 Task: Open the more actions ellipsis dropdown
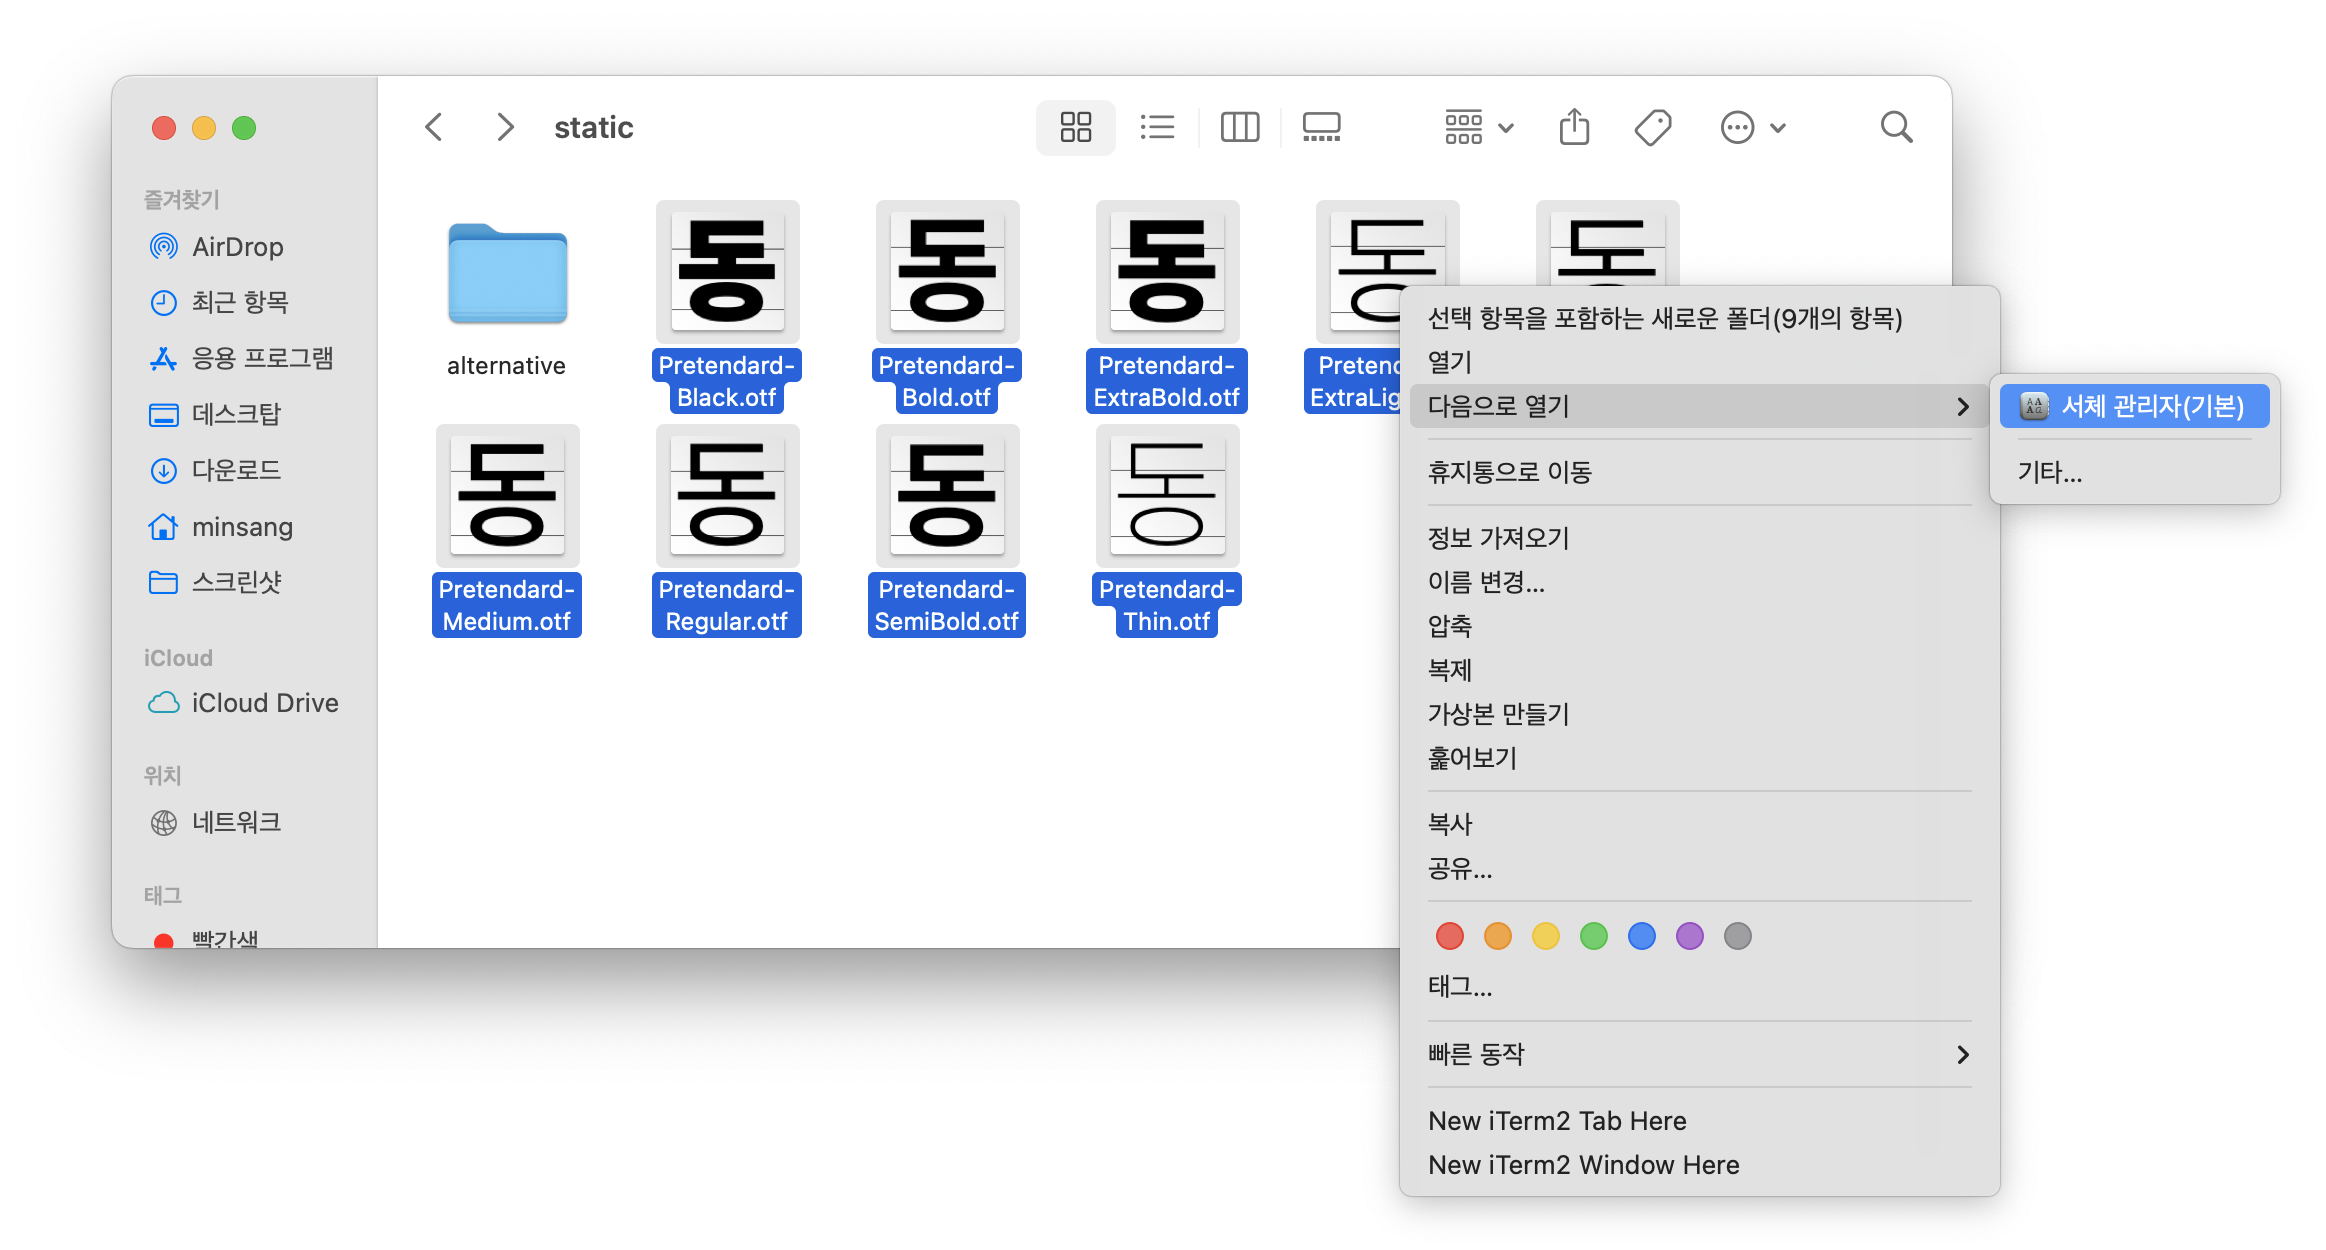1752,127
